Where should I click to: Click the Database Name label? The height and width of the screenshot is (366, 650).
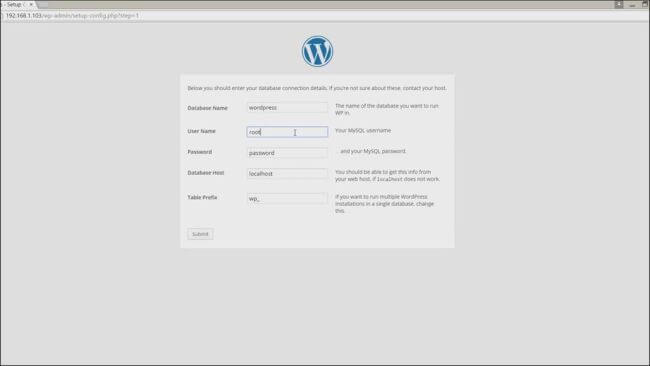point(207,108)
